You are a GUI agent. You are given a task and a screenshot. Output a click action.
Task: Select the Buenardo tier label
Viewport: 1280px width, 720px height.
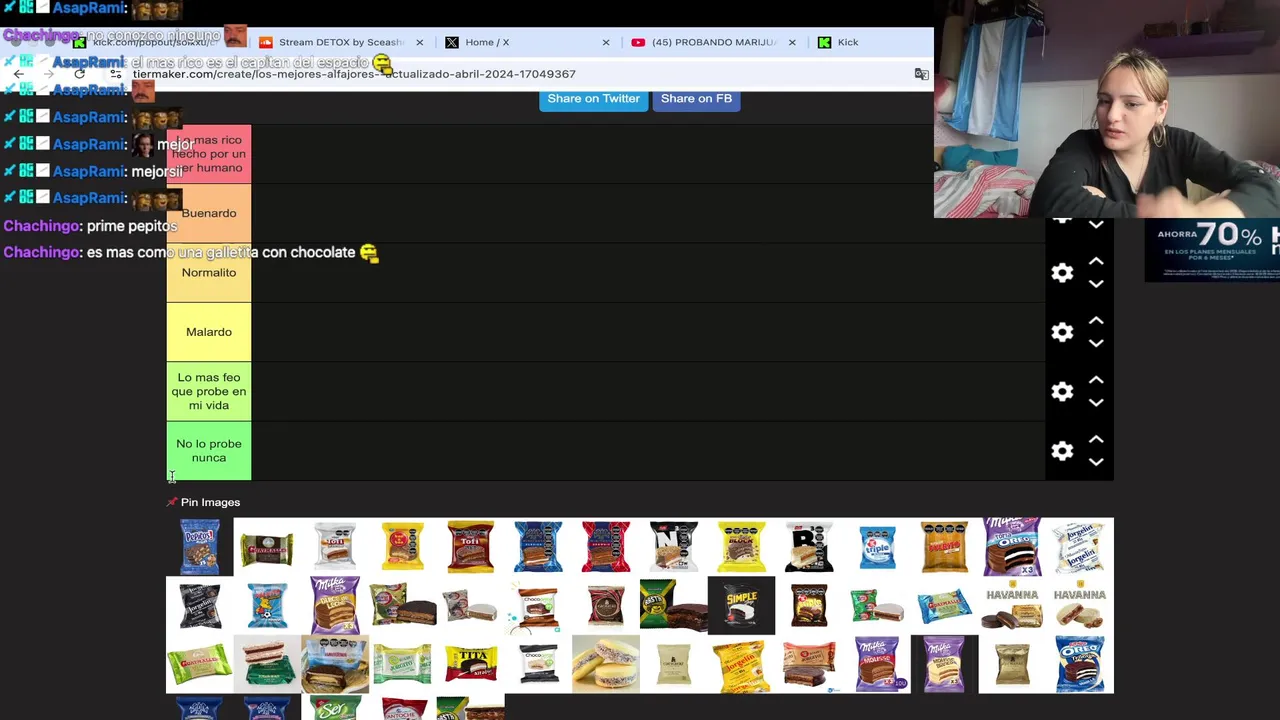point(209,213)
